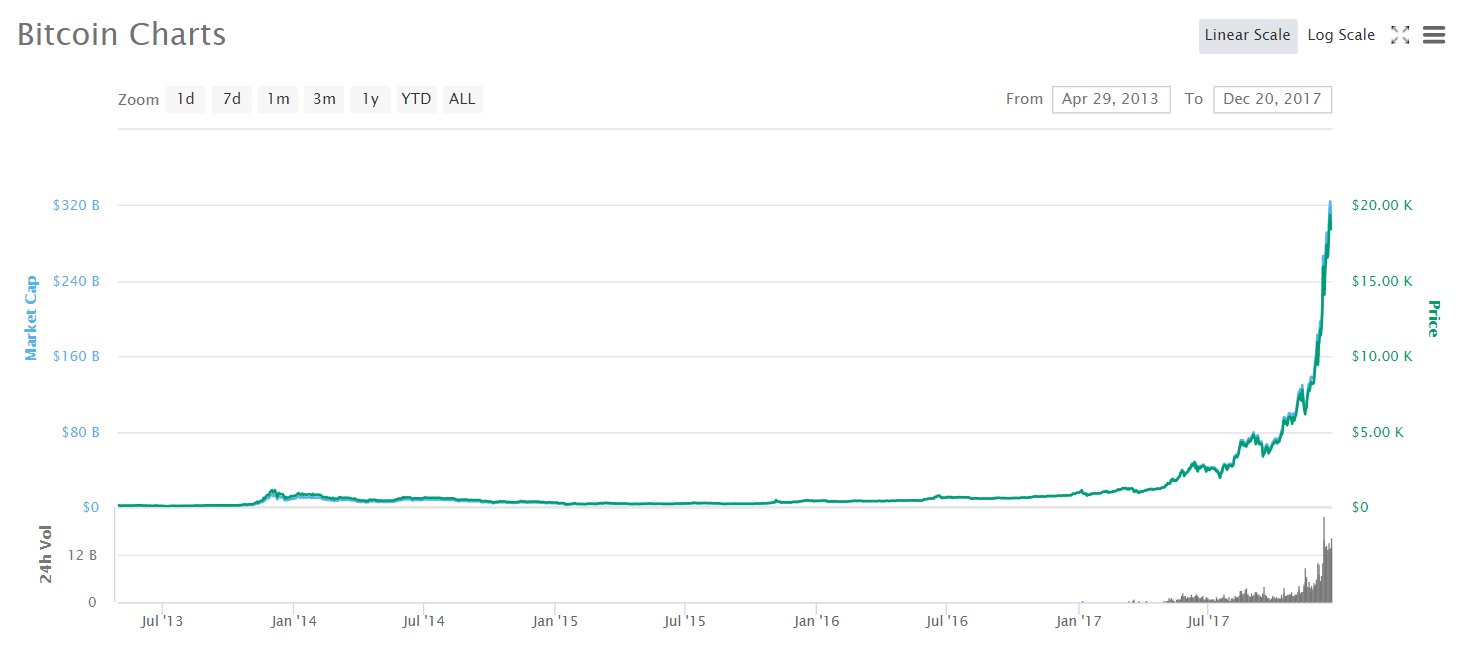Click the $160 B market cap label
This screenshot has width=1458, height=646.
76,357
